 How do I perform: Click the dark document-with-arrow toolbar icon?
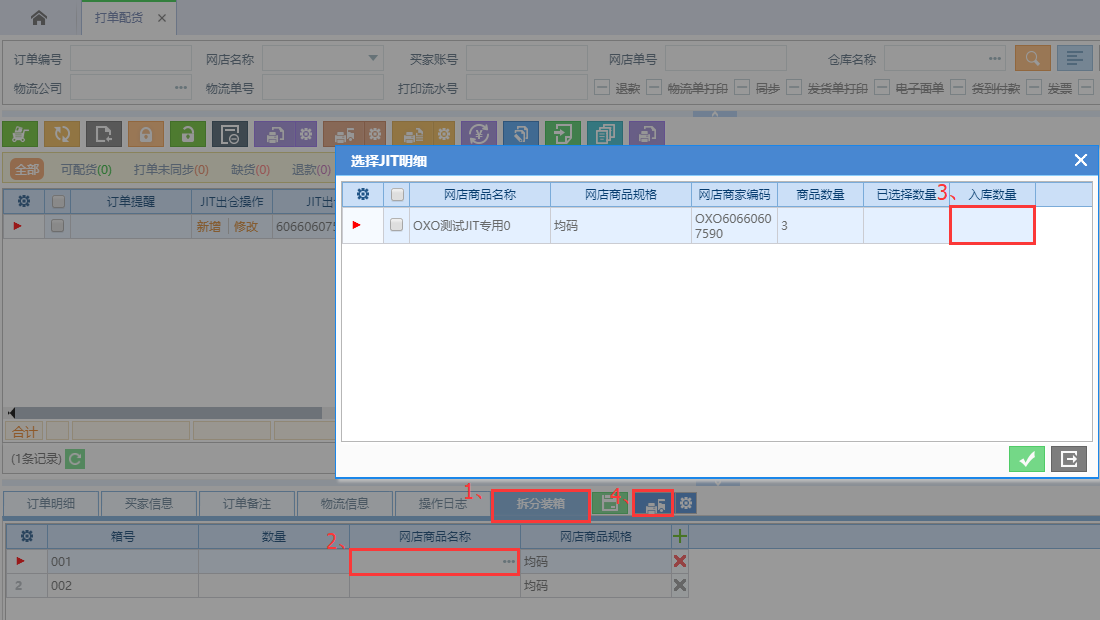tap(104, 134)
